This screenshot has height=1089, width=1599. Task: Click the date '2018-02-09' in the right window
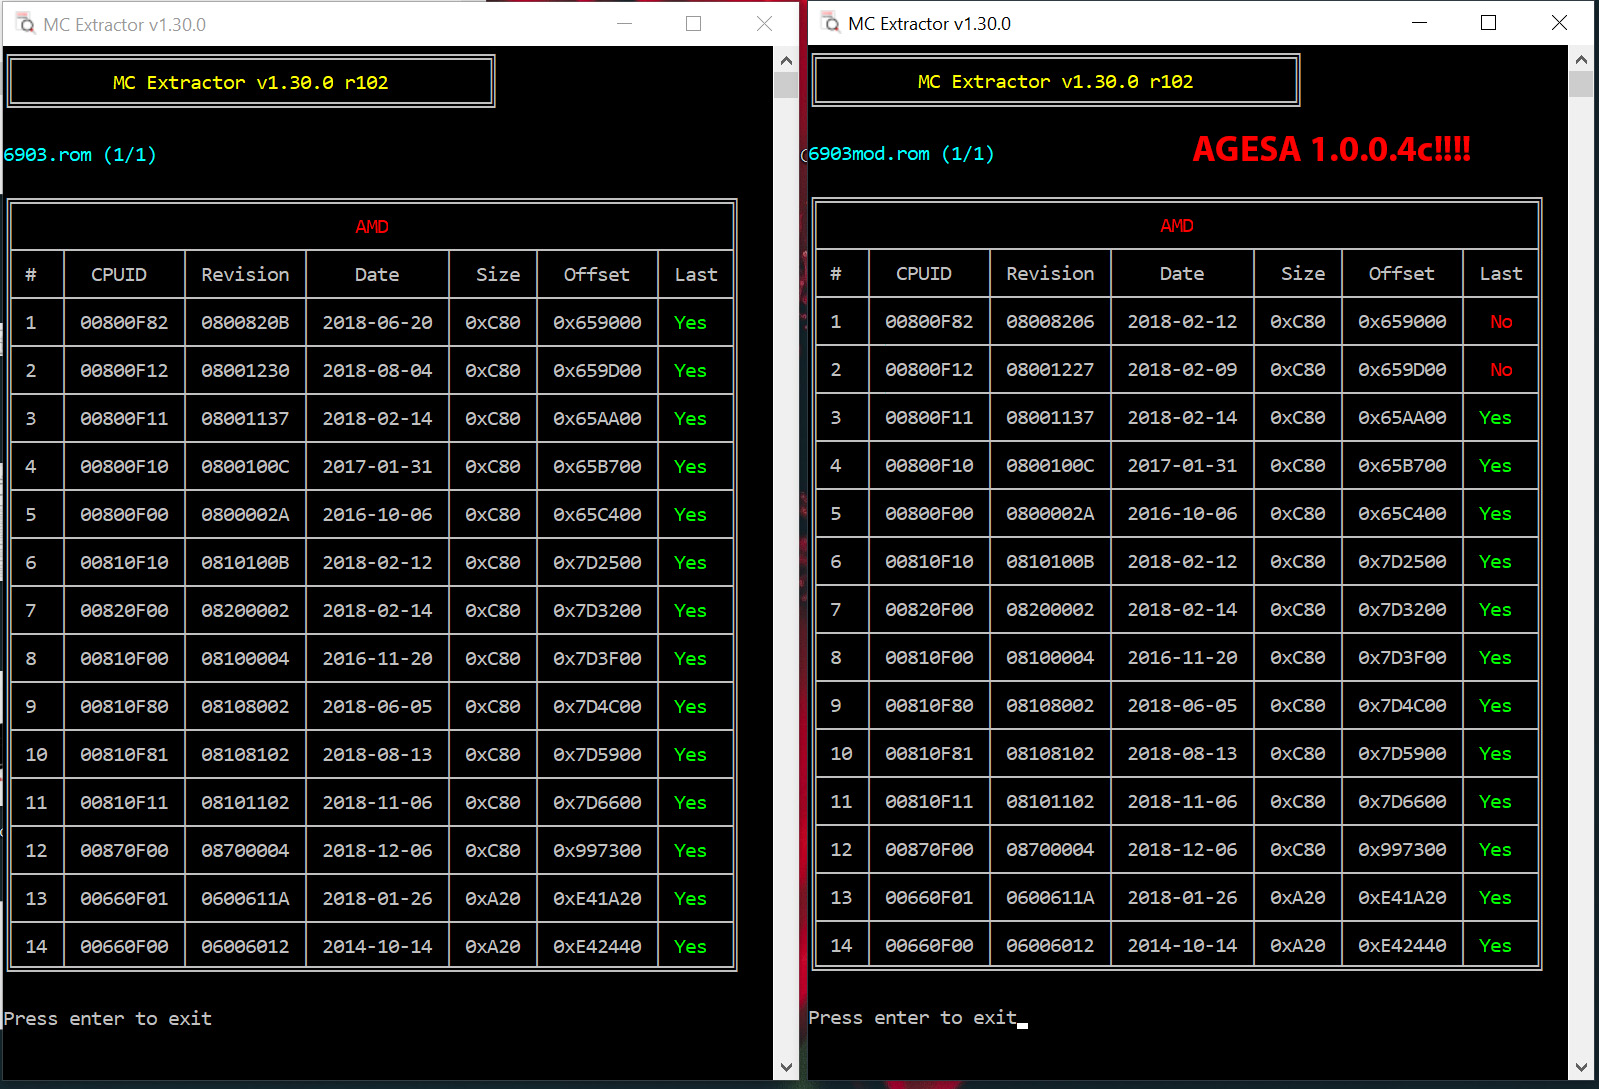point(1182,370)
